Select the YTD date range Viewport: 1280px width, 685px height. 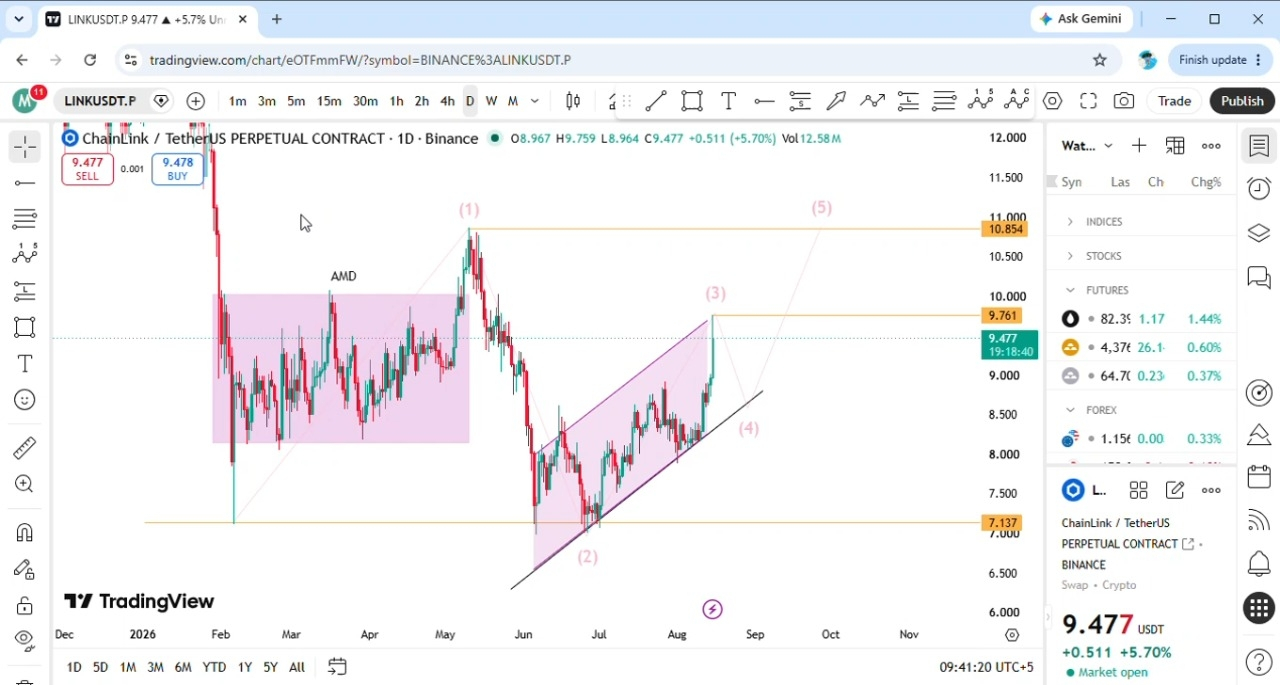[x=214, y=667]
